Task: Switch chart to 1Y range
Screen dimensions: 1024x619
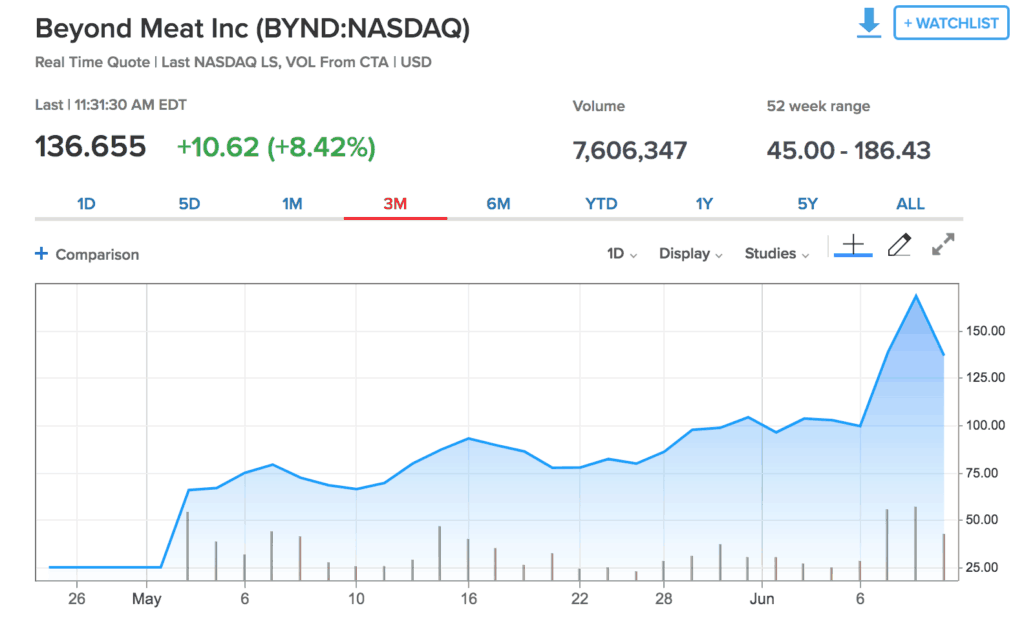Action: click(704, 204)
